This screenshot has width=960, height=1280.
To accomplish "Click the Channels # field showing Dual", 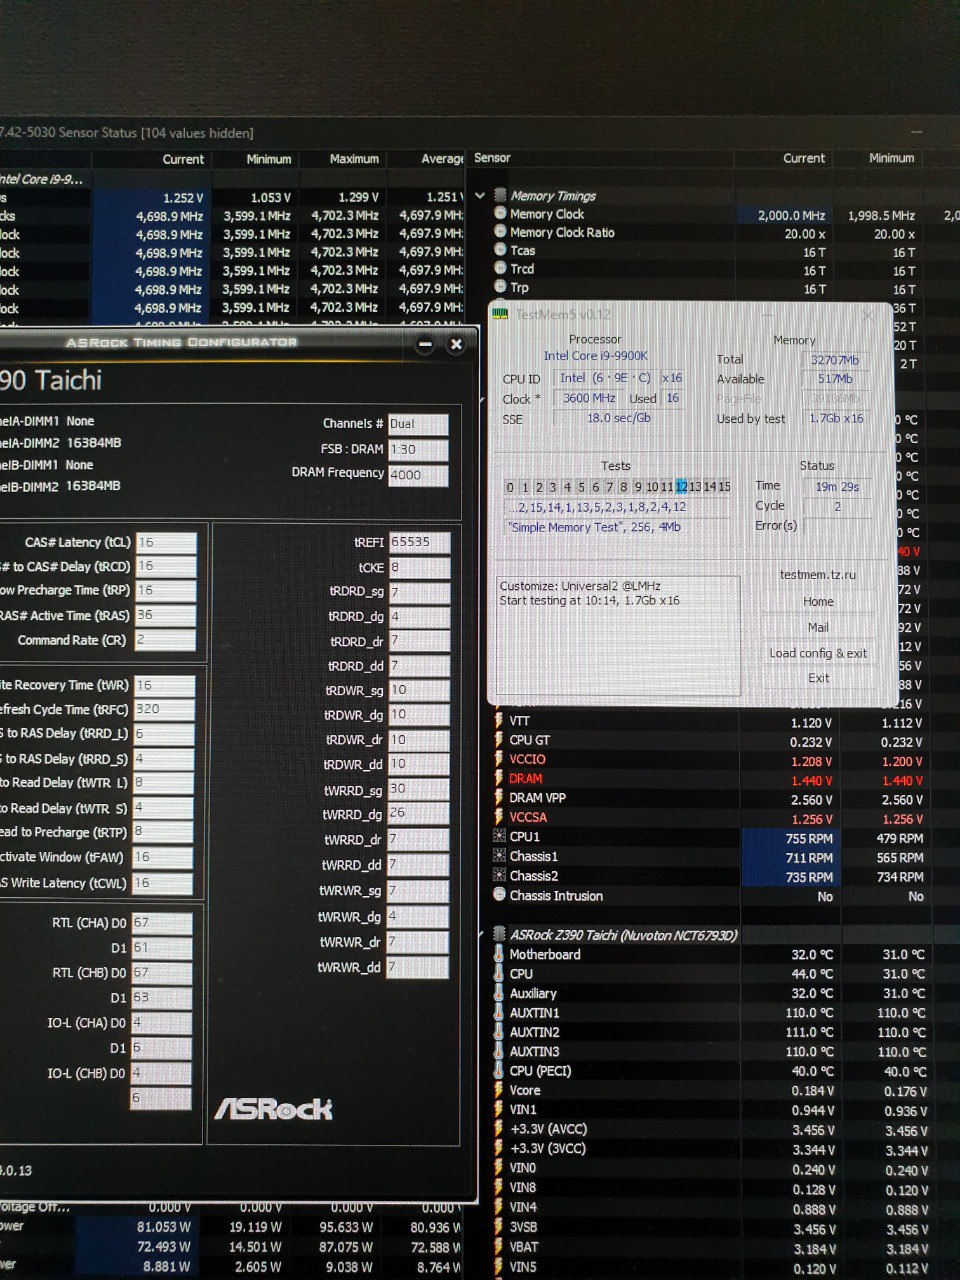I will [x=418, y=423].
